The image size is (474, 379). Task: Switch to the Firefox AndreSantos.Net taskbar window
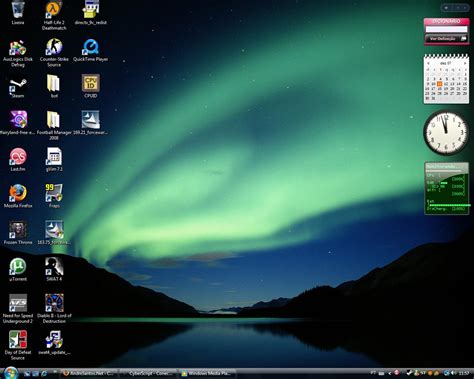[89, 374]
